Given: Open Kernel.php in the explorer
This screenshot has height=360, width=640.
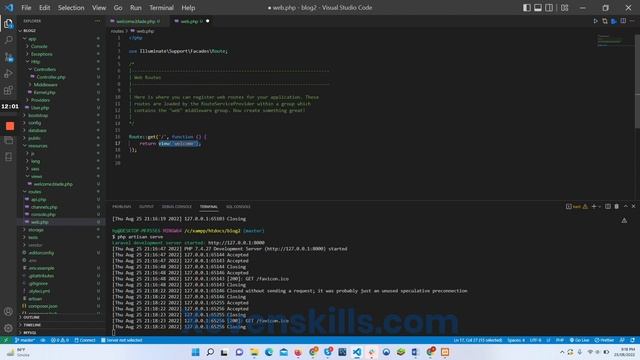Looking at the screenshot, I should (44, 92).
